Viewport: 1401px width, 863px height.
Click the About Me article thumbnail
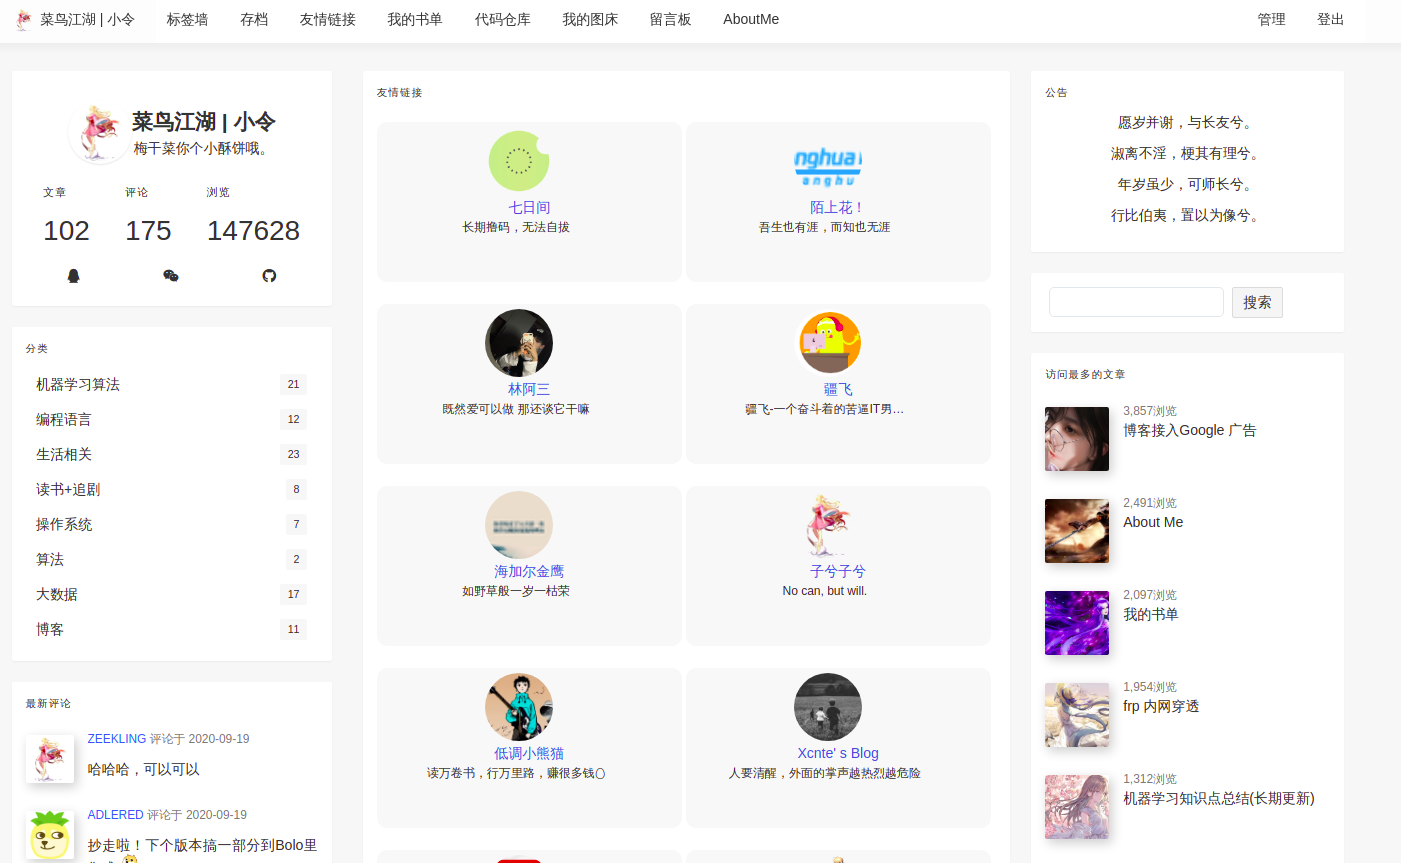[x=1077, y=531]
